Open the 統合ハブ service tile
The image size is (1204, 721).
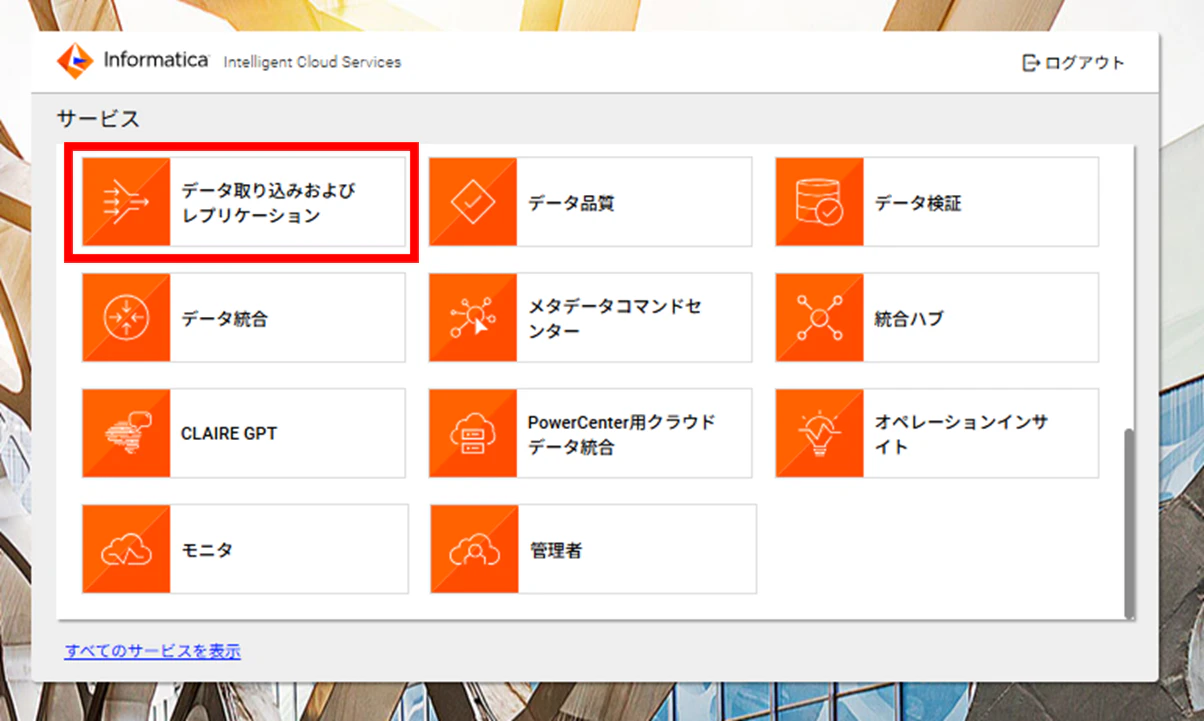[x=937, y=318]
